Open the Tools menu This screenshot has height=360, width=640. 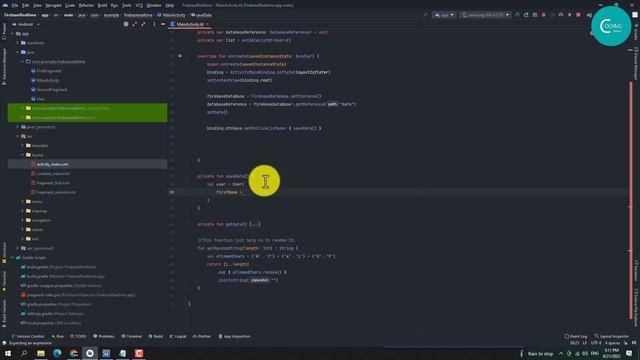coord(127,5)
